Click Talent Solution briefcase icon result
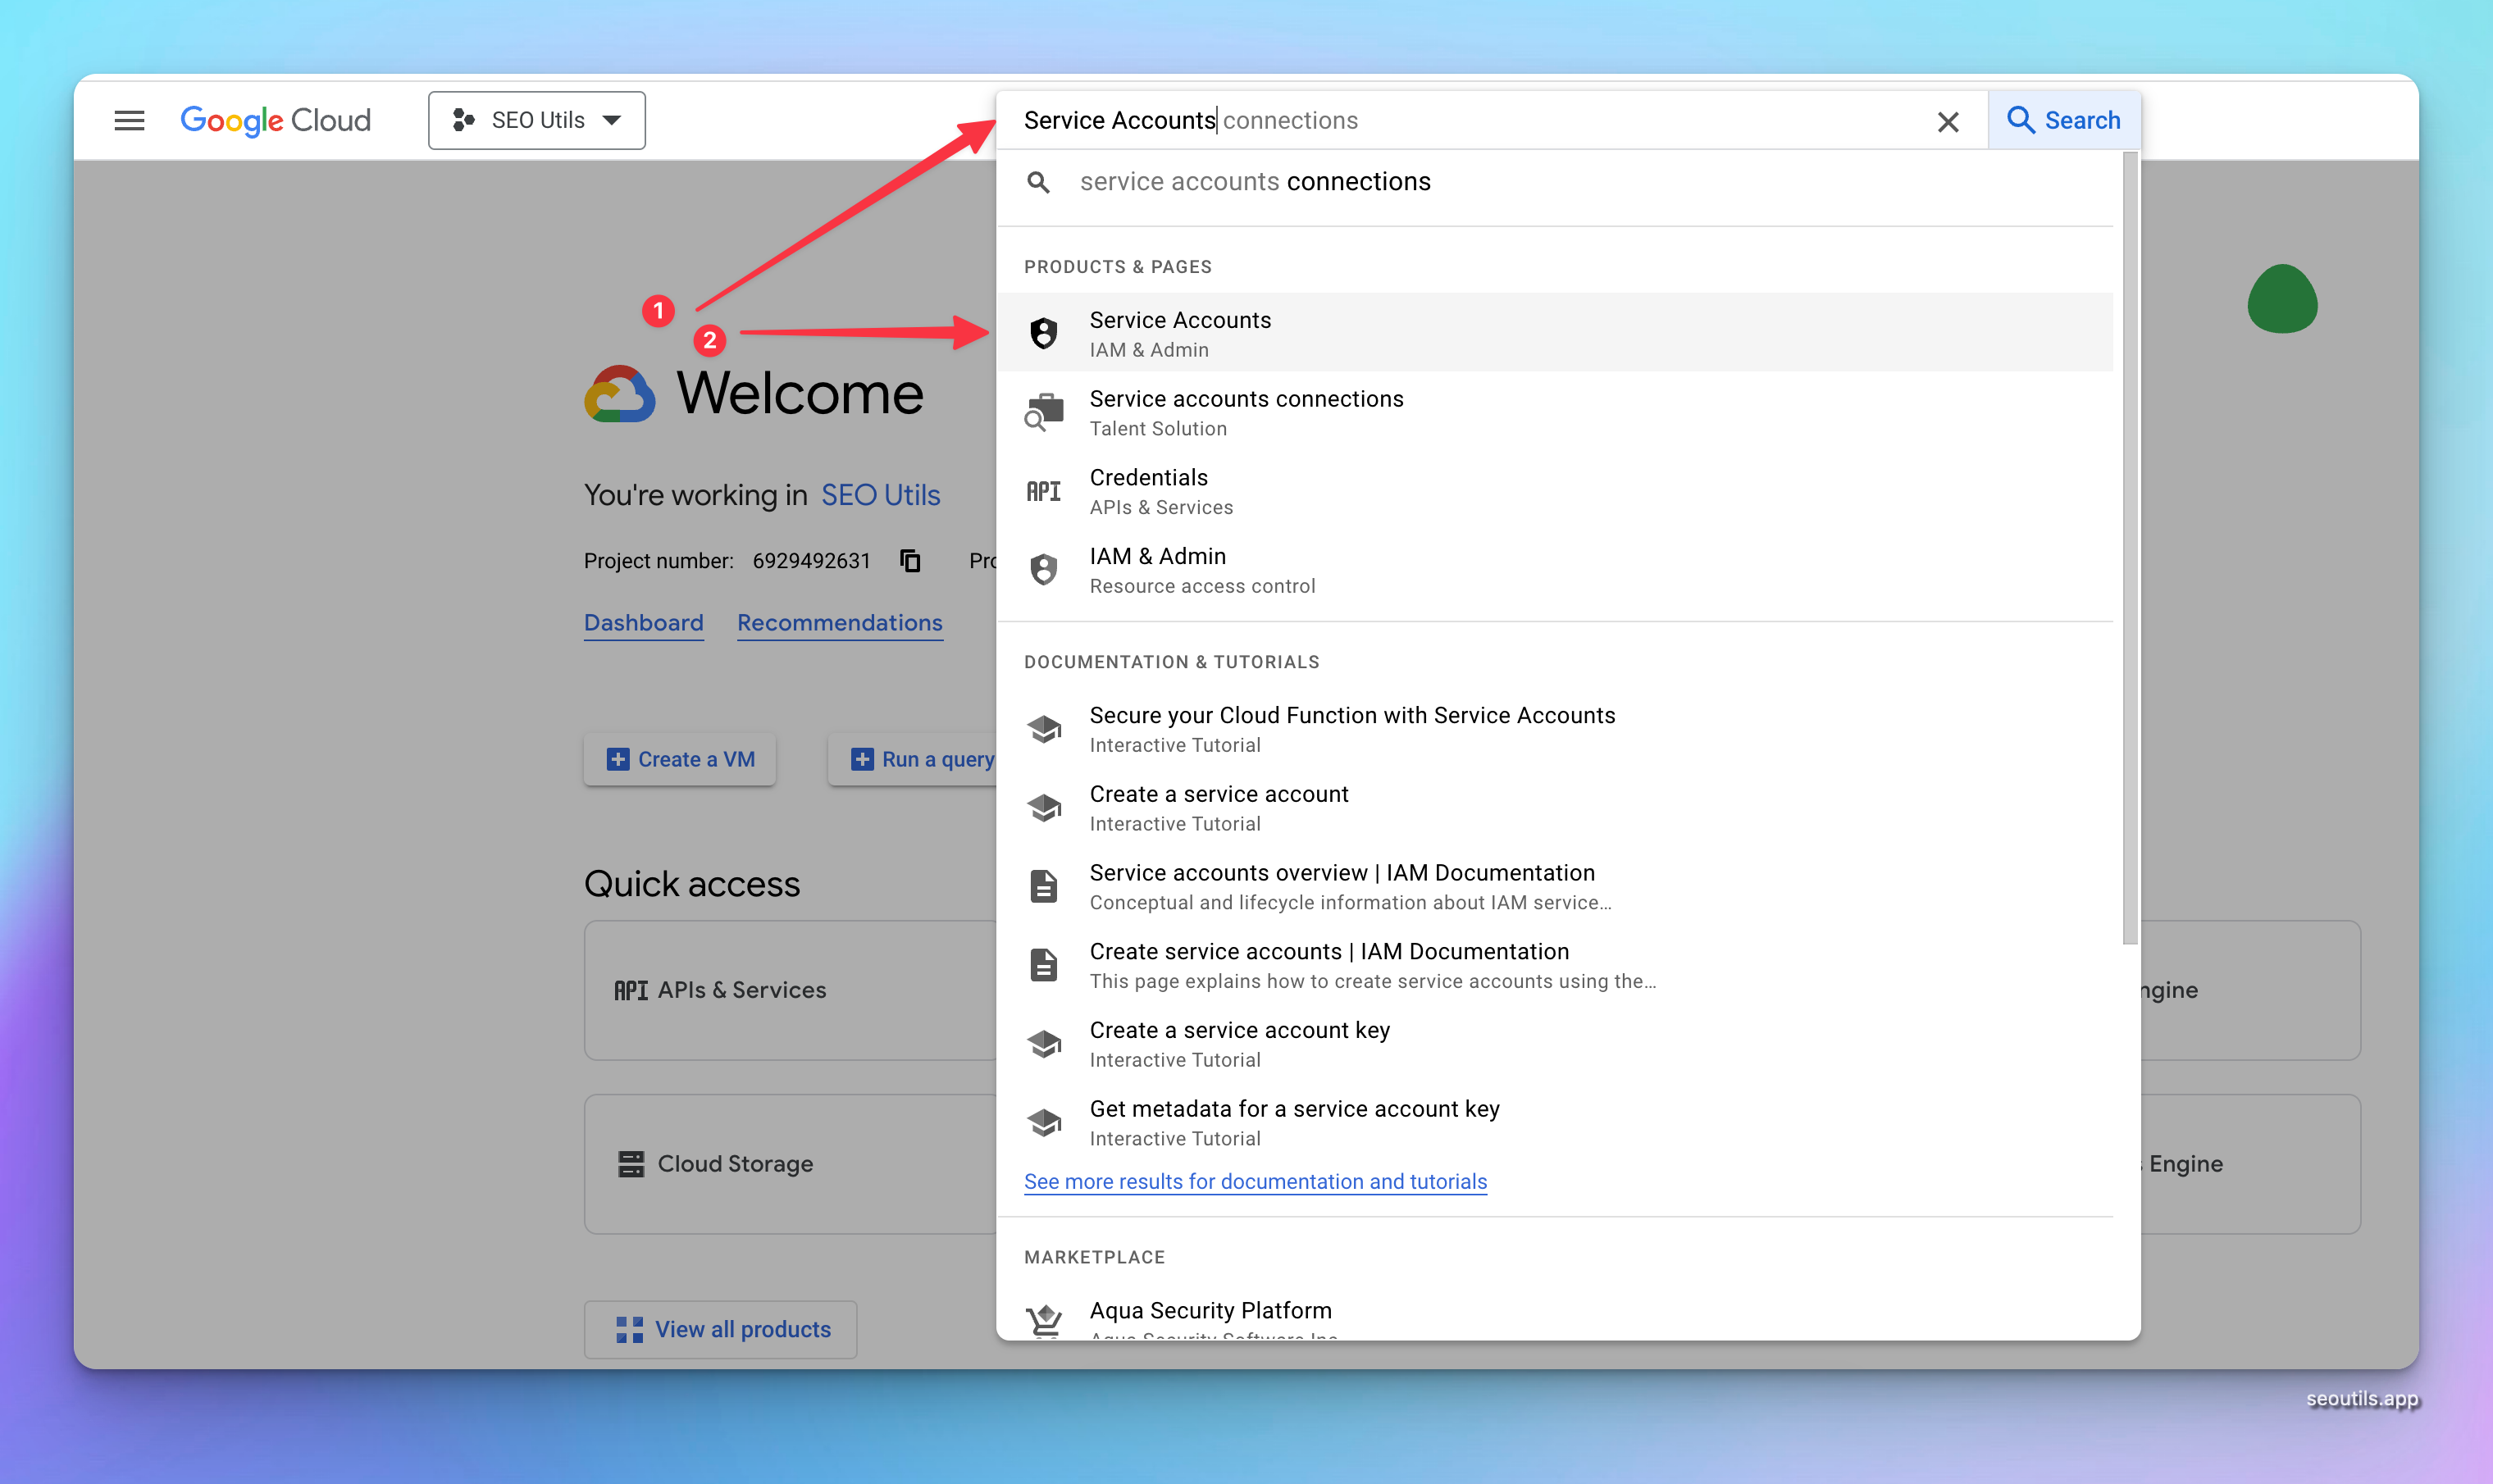 tap(1043, 412)
